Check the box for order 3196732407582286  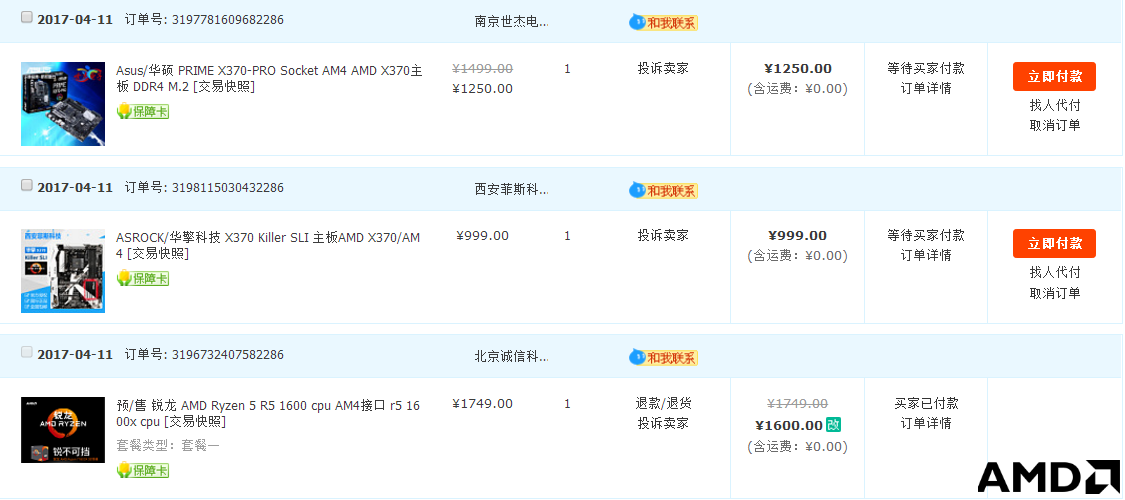tap(27, 352)
